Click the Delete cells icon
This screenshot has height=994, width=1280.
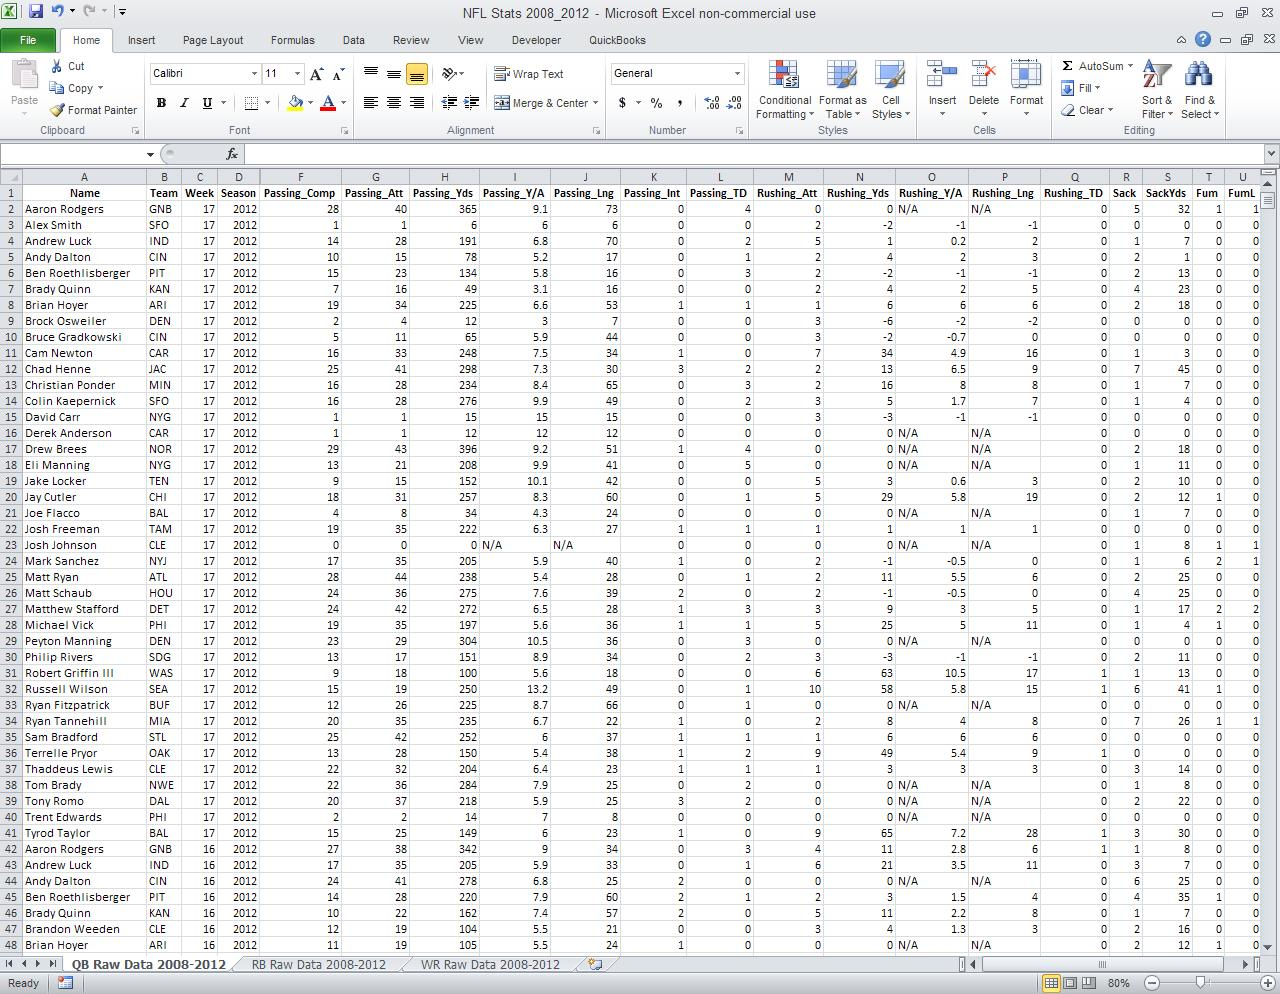[983, 78]
